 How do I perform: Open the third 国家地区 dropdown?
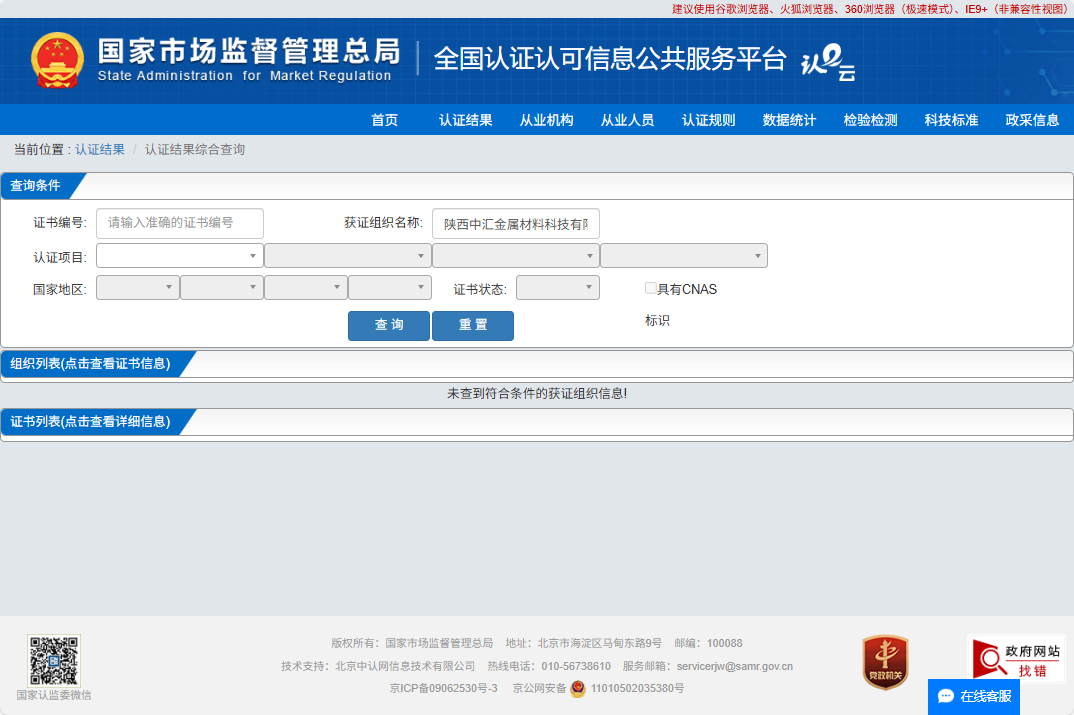tap(306, 287)
